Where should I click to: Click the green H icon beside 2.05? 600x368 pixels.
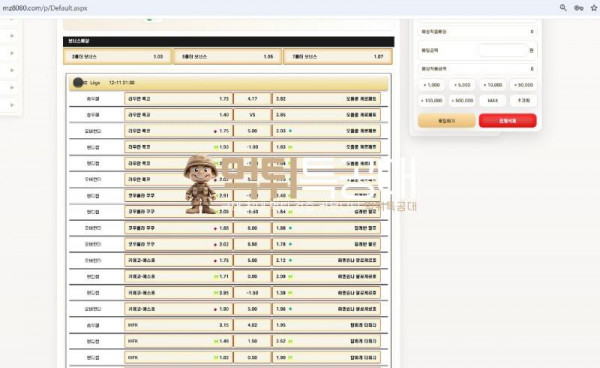click(x=216, y=212)
